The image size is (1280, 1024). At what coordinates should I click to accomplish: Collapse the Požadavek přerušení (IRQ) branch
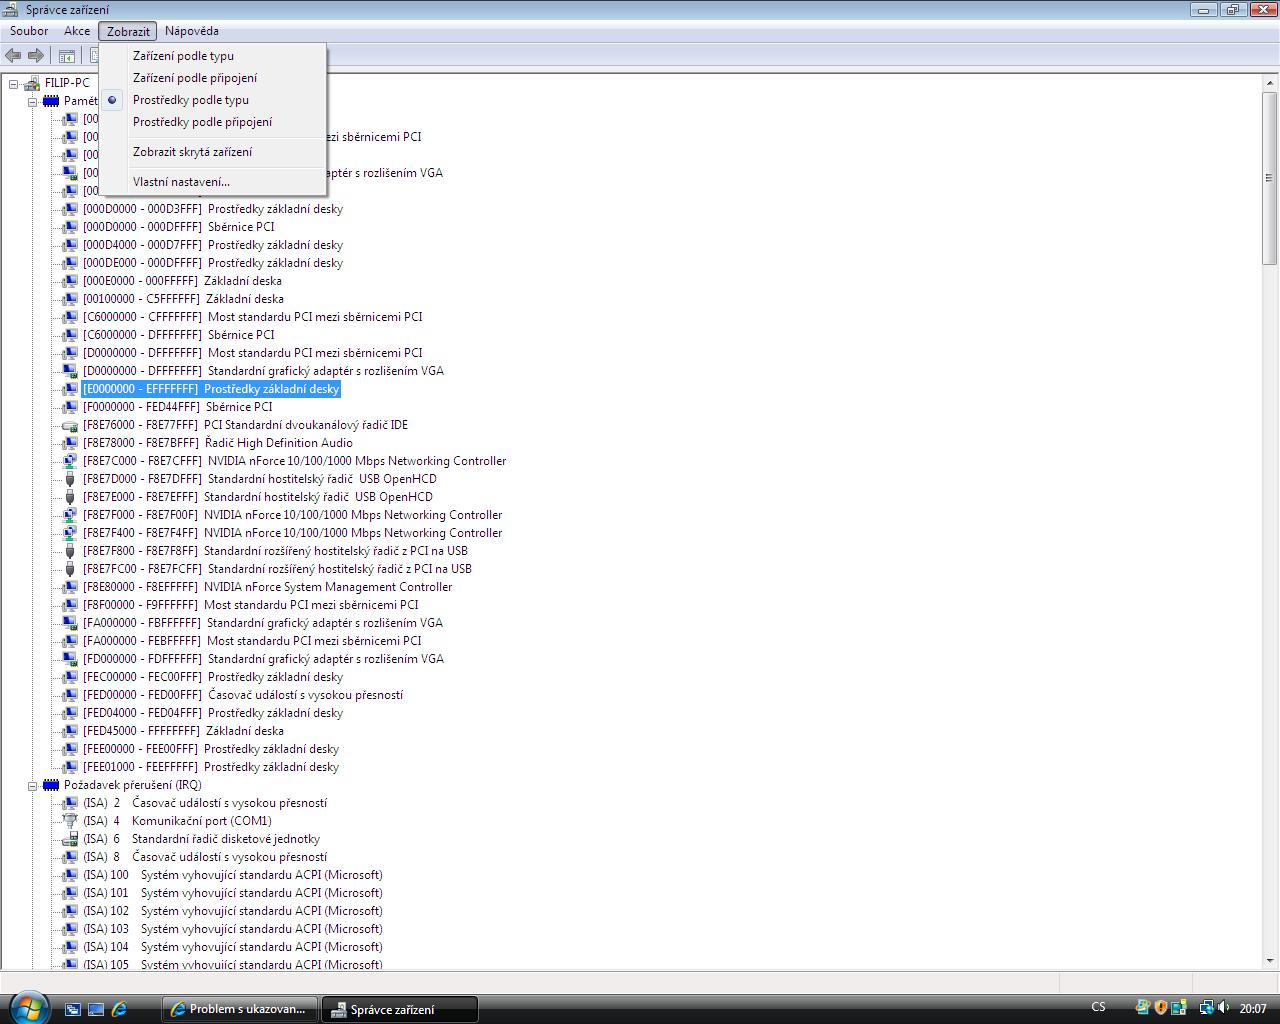click(33, 785)
